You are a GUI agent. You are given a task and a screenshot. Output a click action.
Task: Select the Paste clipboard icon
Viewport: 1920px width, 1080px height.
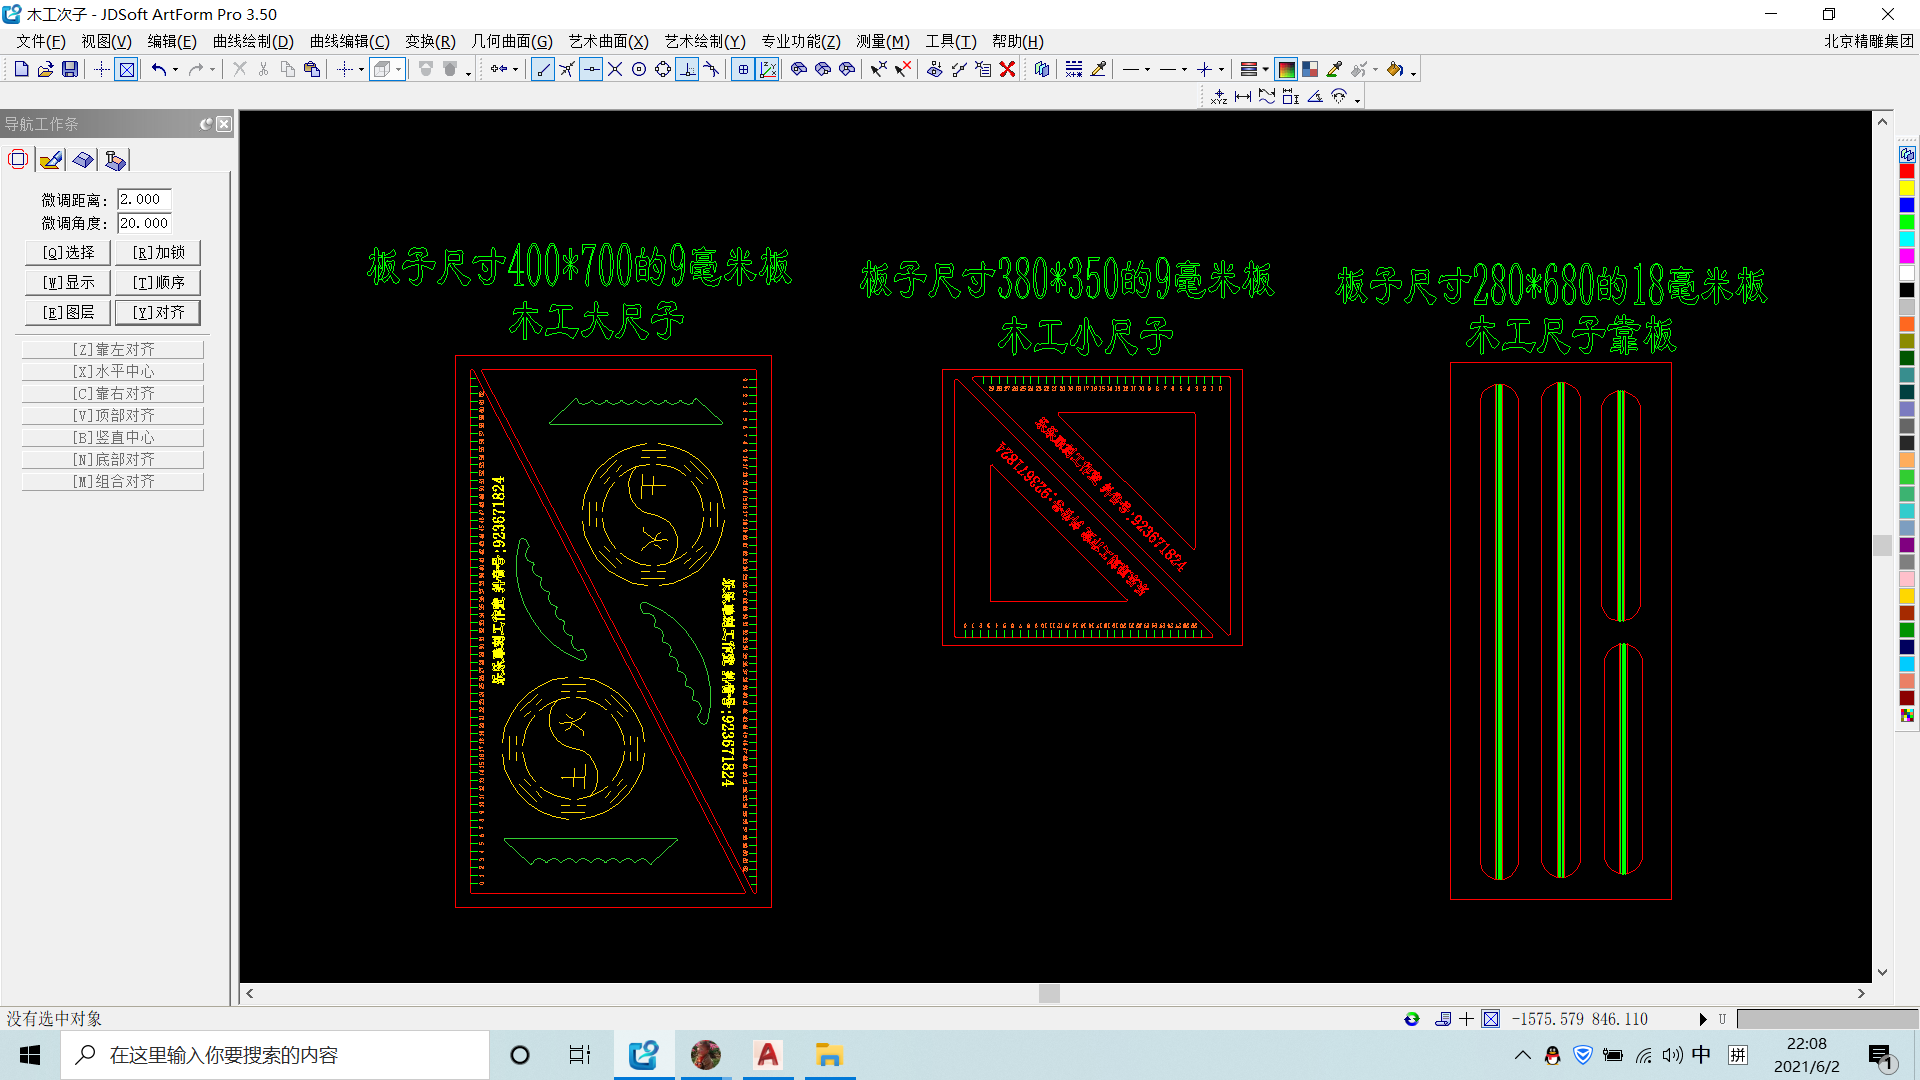point(312,69)
